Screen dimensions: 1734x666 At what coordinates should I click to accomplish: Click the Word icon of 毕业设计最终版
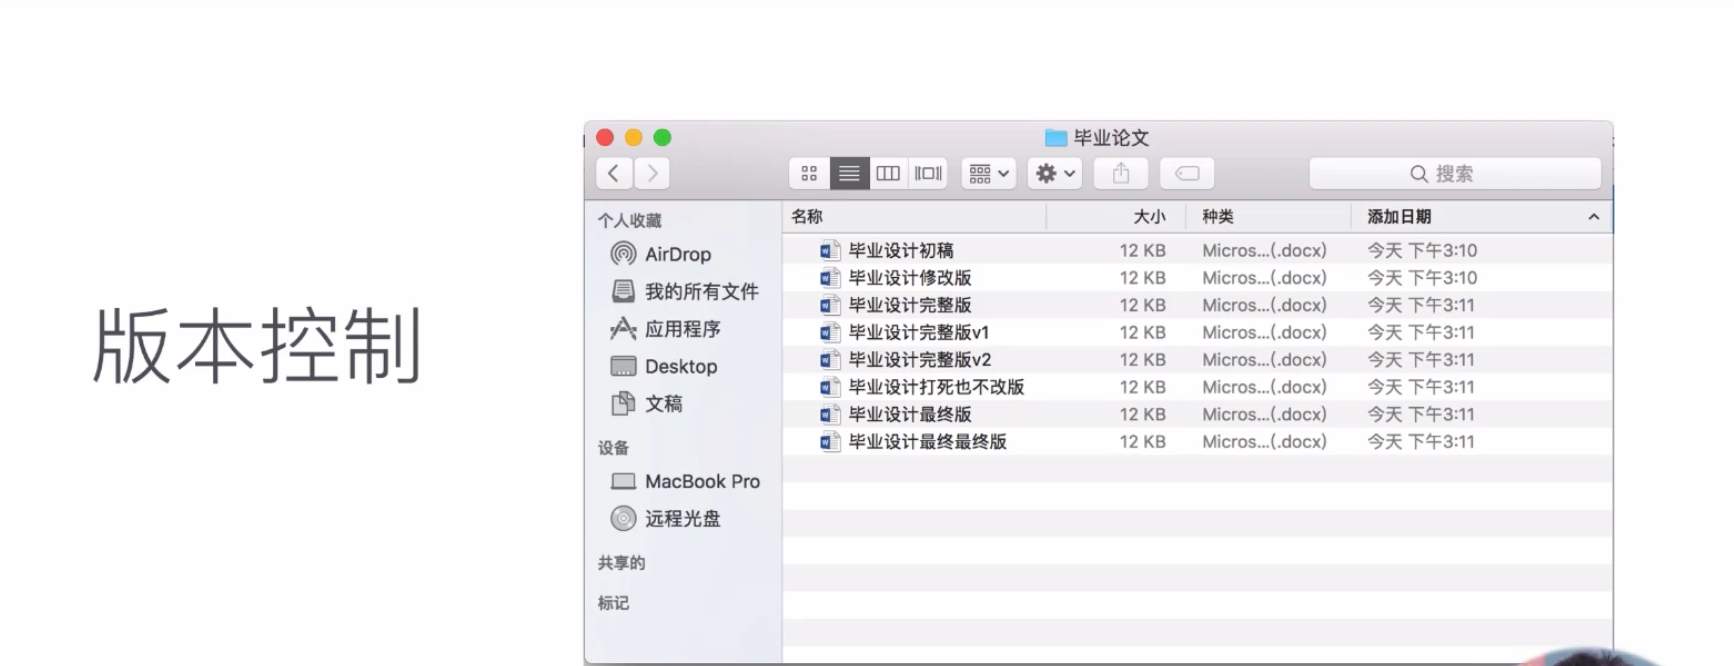pos(829,414)
